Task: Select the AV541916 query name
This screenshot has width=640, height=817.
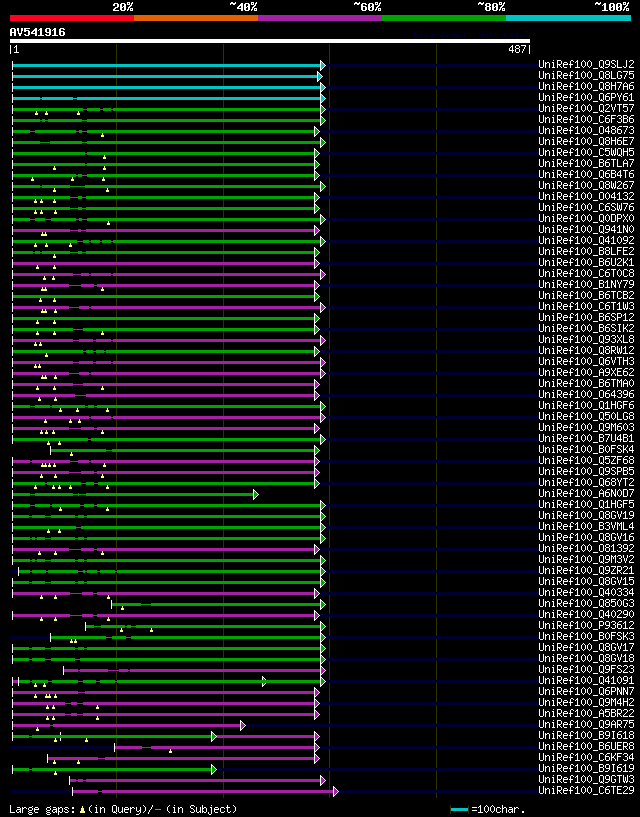Action: point(38,32)
